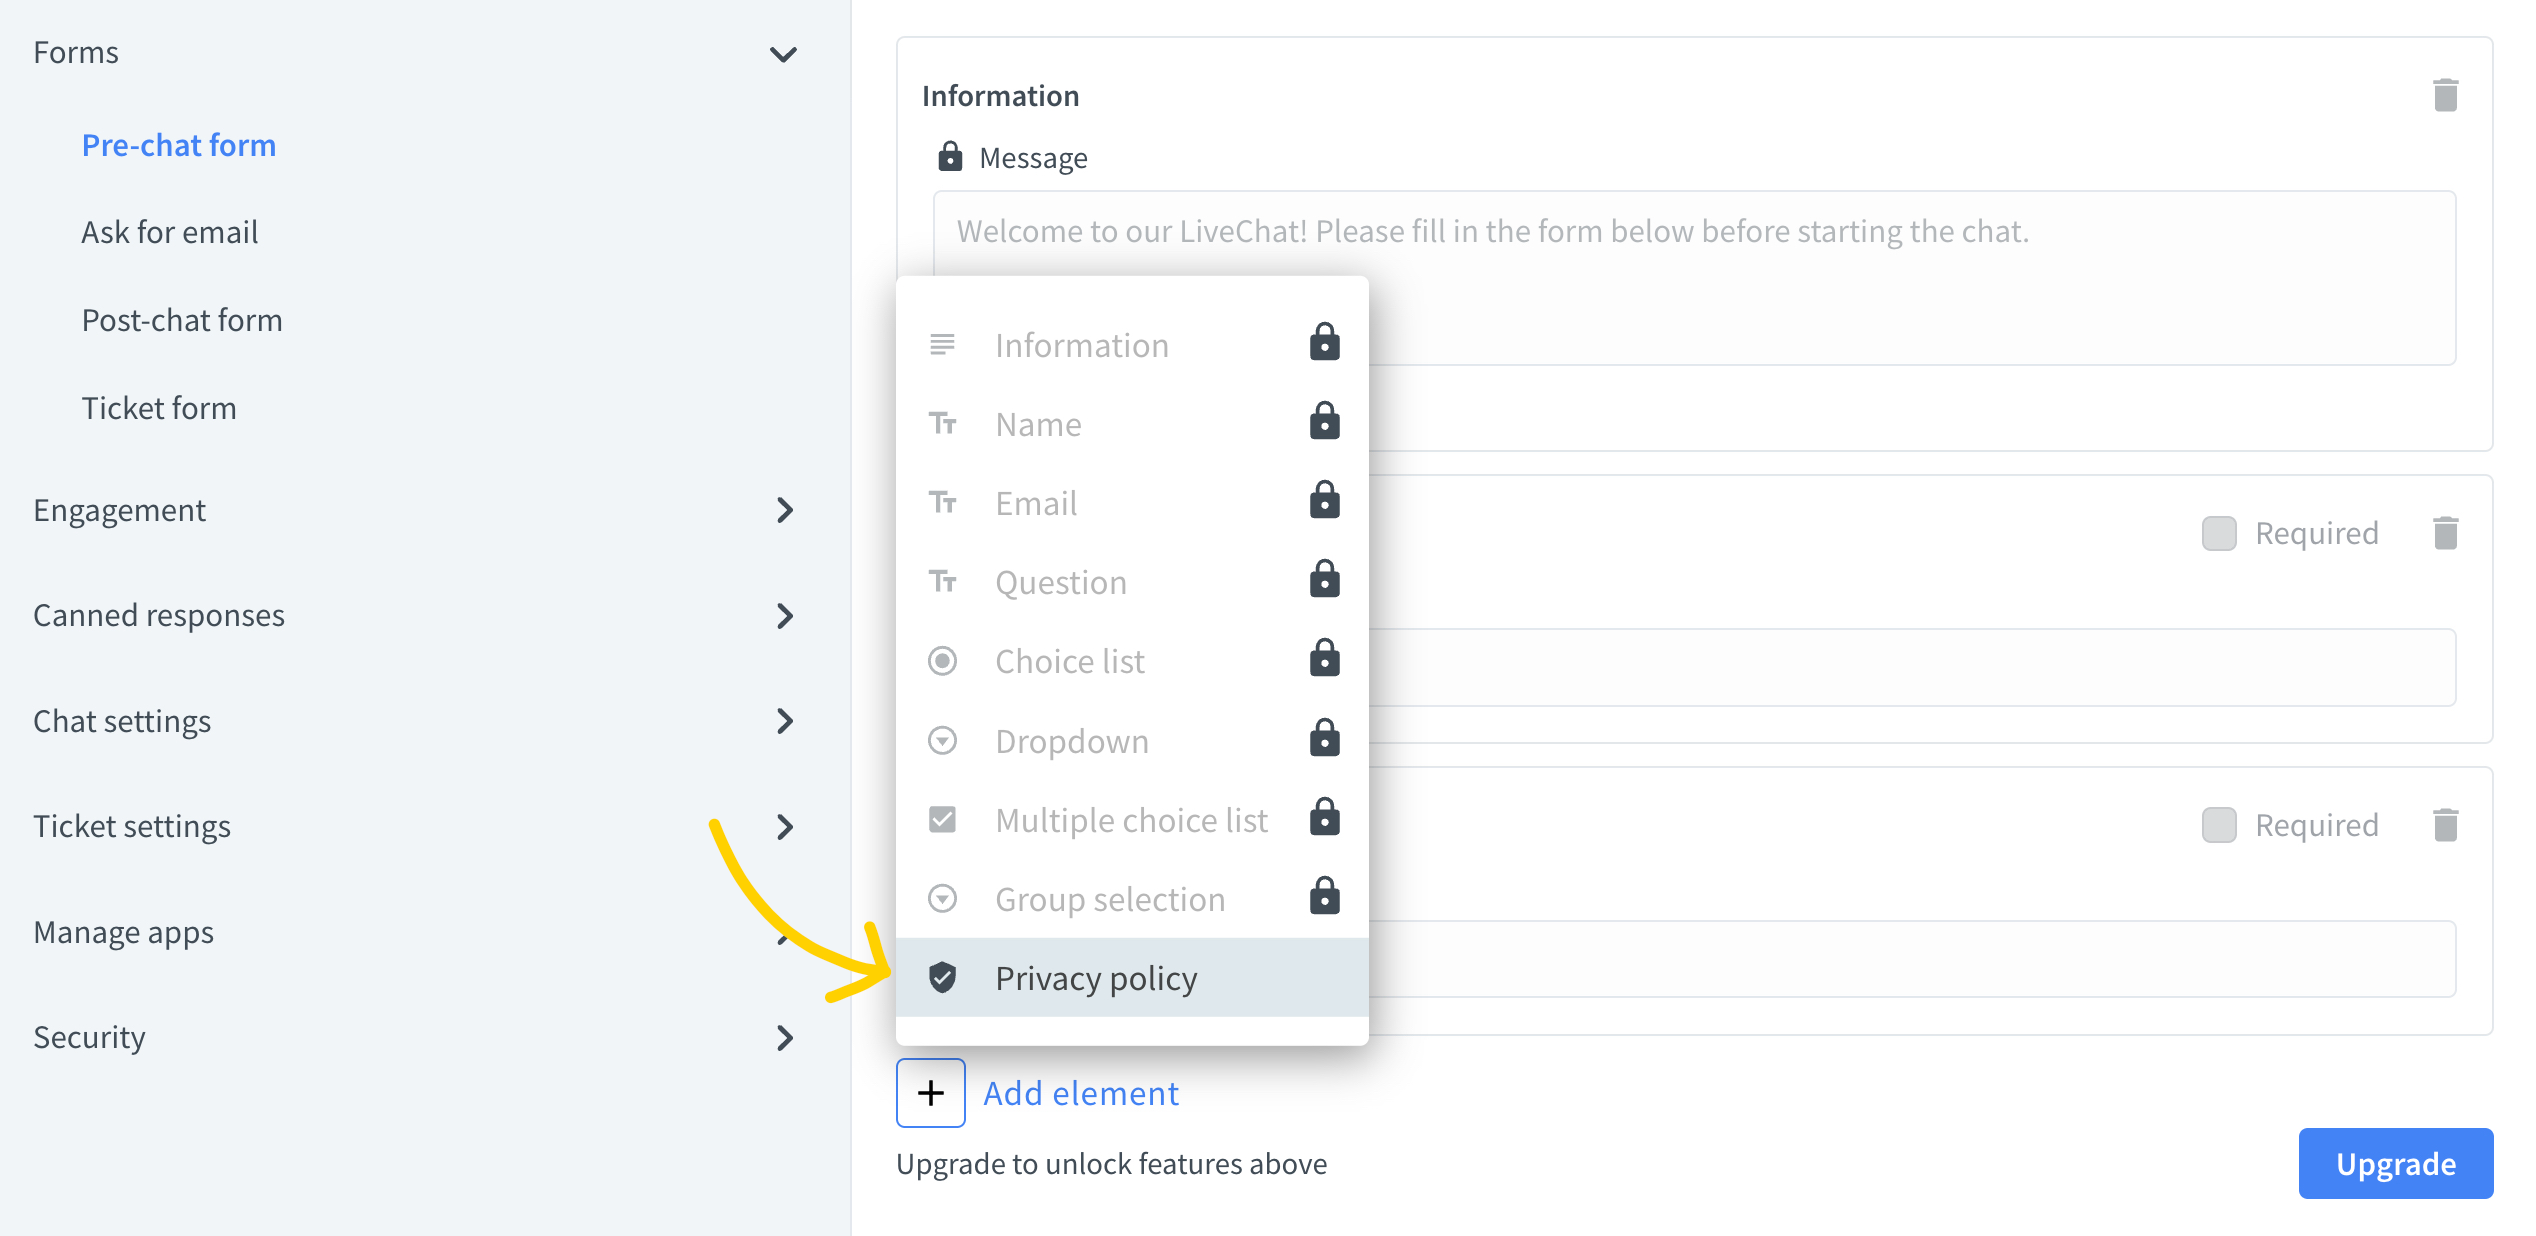2536x1236 pixels.
Task: Click circled arrow icon beside Group selection
Action: coord(942,899)
